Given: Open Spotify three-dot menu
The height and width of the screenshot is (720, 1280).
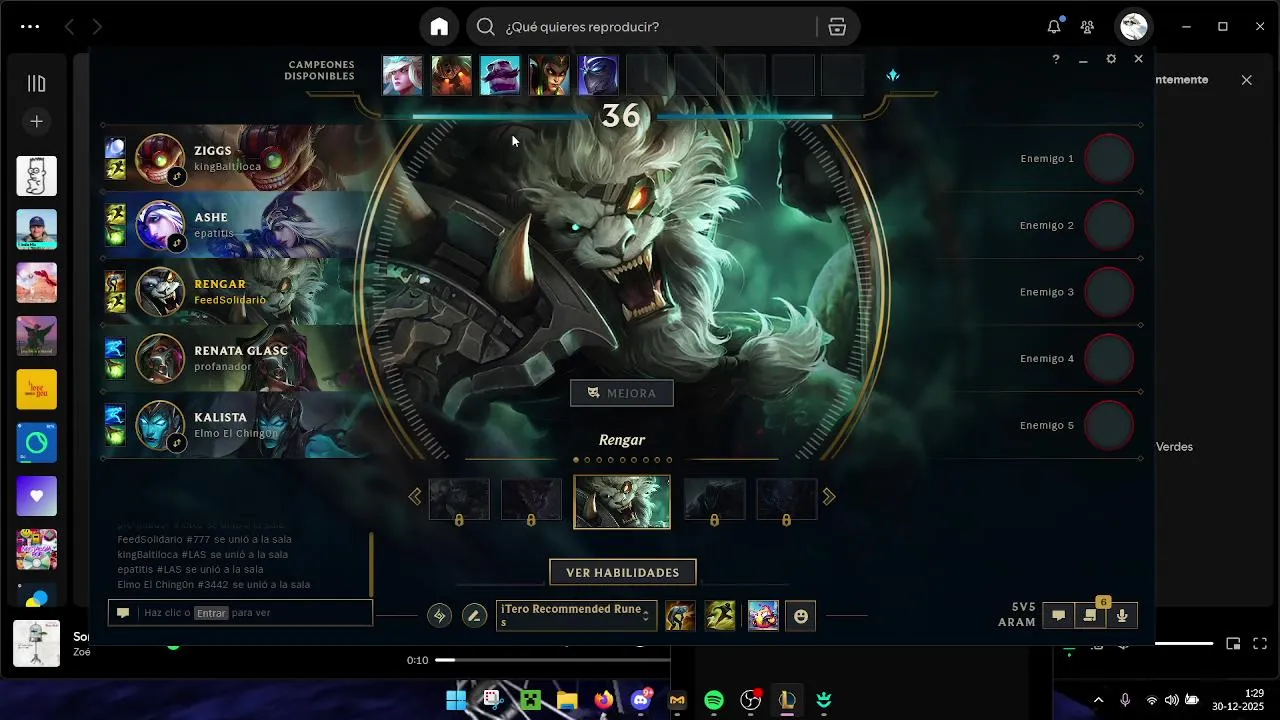Looking at the screenshot, I should [30, 27].
